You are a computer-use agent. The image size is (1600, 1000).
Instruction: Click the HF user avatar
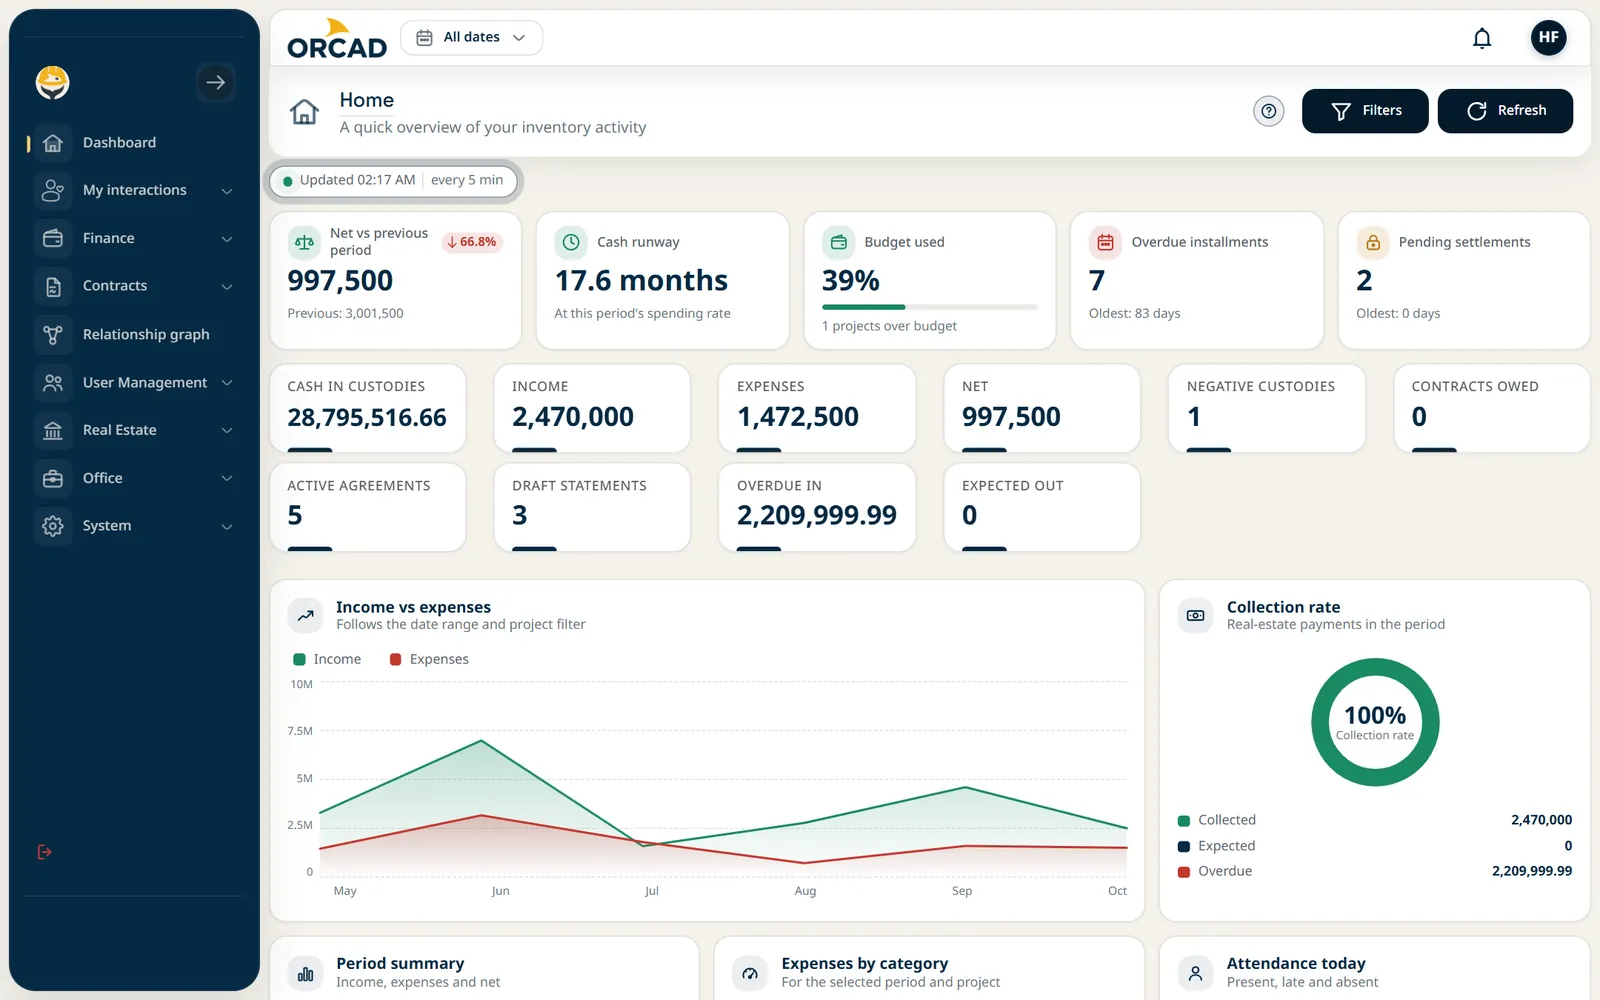pyautogui.click(x=1548, y=38)
